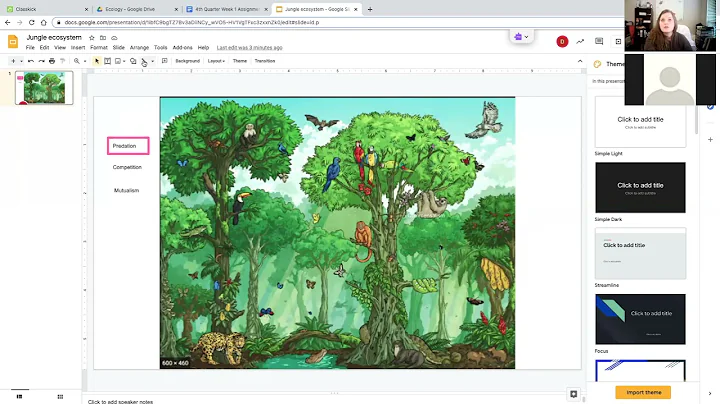The width and height of the screenshot is (720, 404).
Task: Open the Google Slides home logo
Action: click(13, 42)
